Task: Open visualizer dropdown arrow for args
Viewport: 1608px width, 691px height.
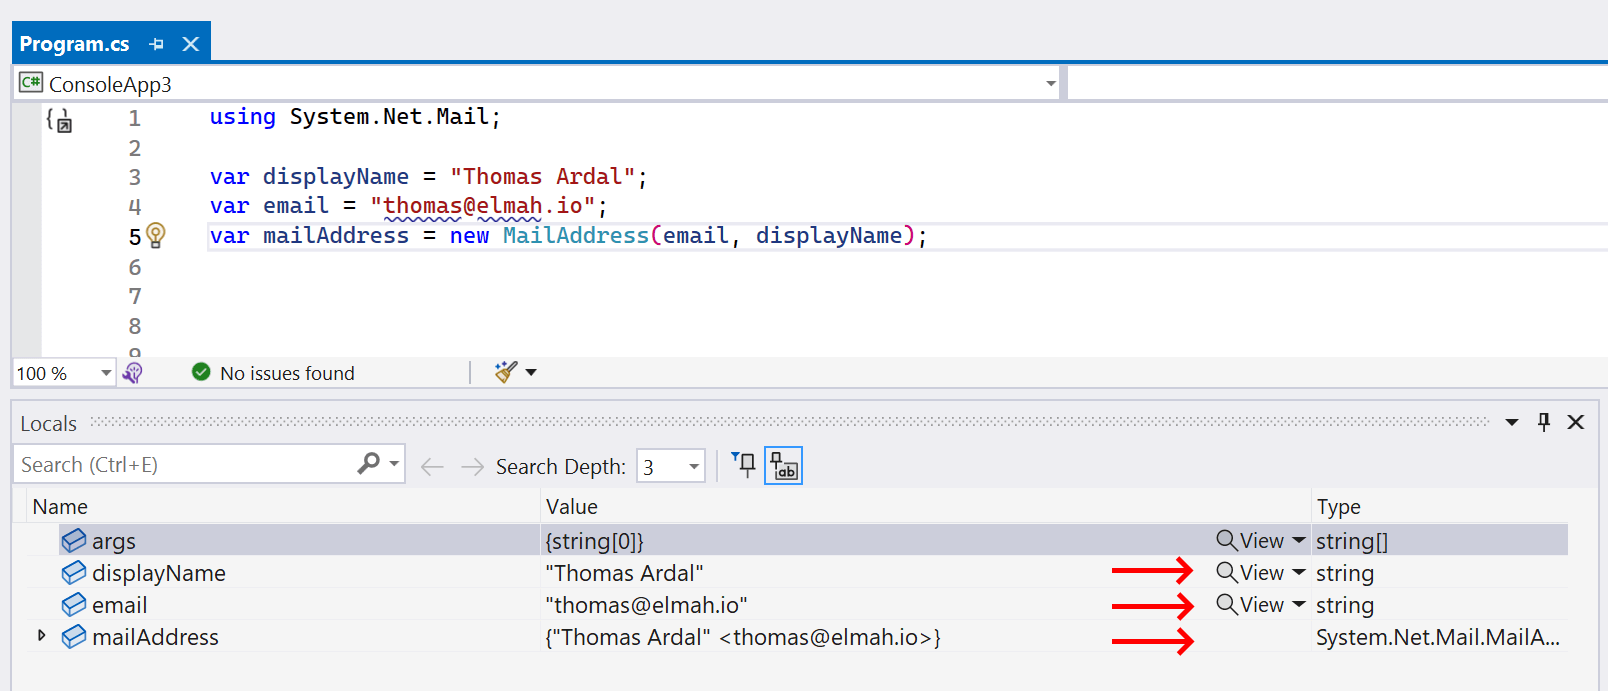Action: [x=1299, y=540]
